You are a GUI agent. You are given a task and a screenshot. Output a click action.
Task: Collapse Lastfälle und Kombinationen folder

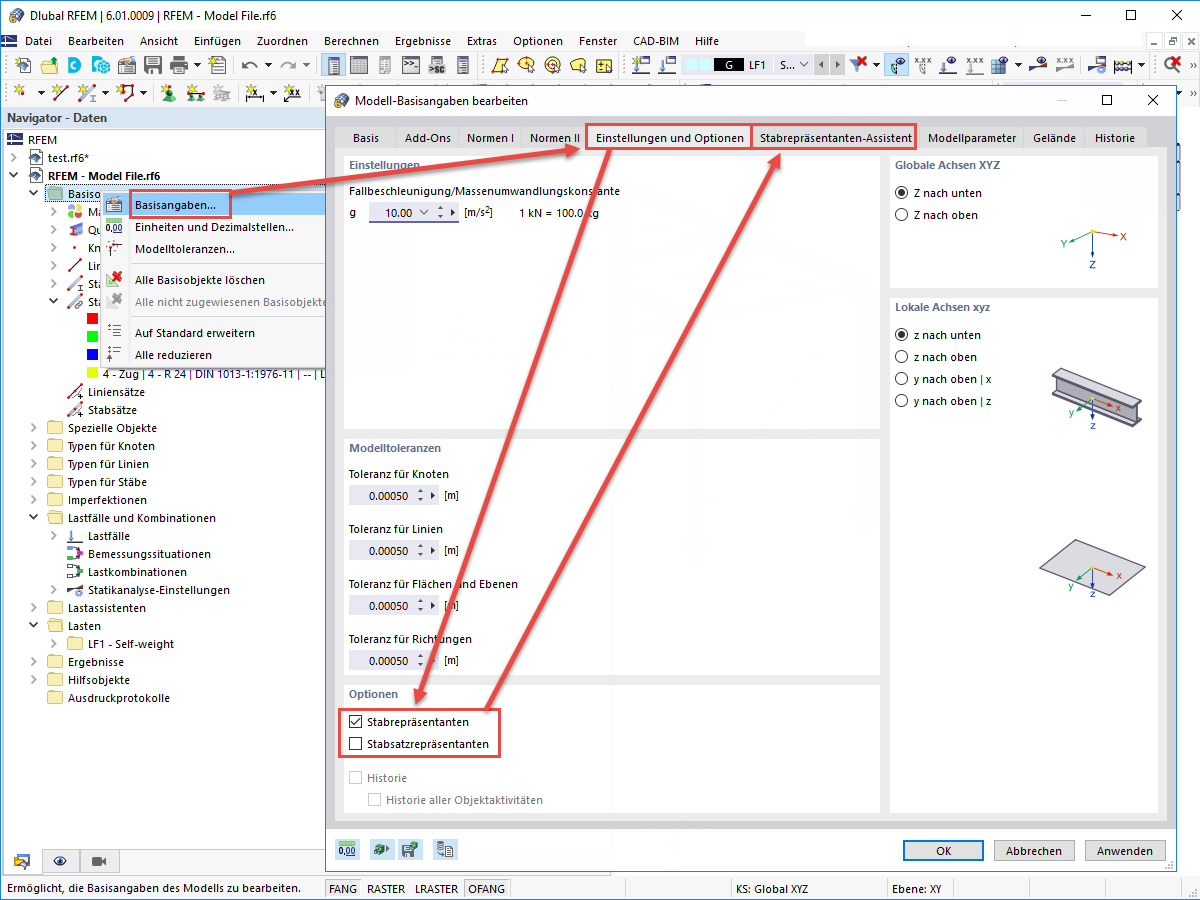click(34, 518)
